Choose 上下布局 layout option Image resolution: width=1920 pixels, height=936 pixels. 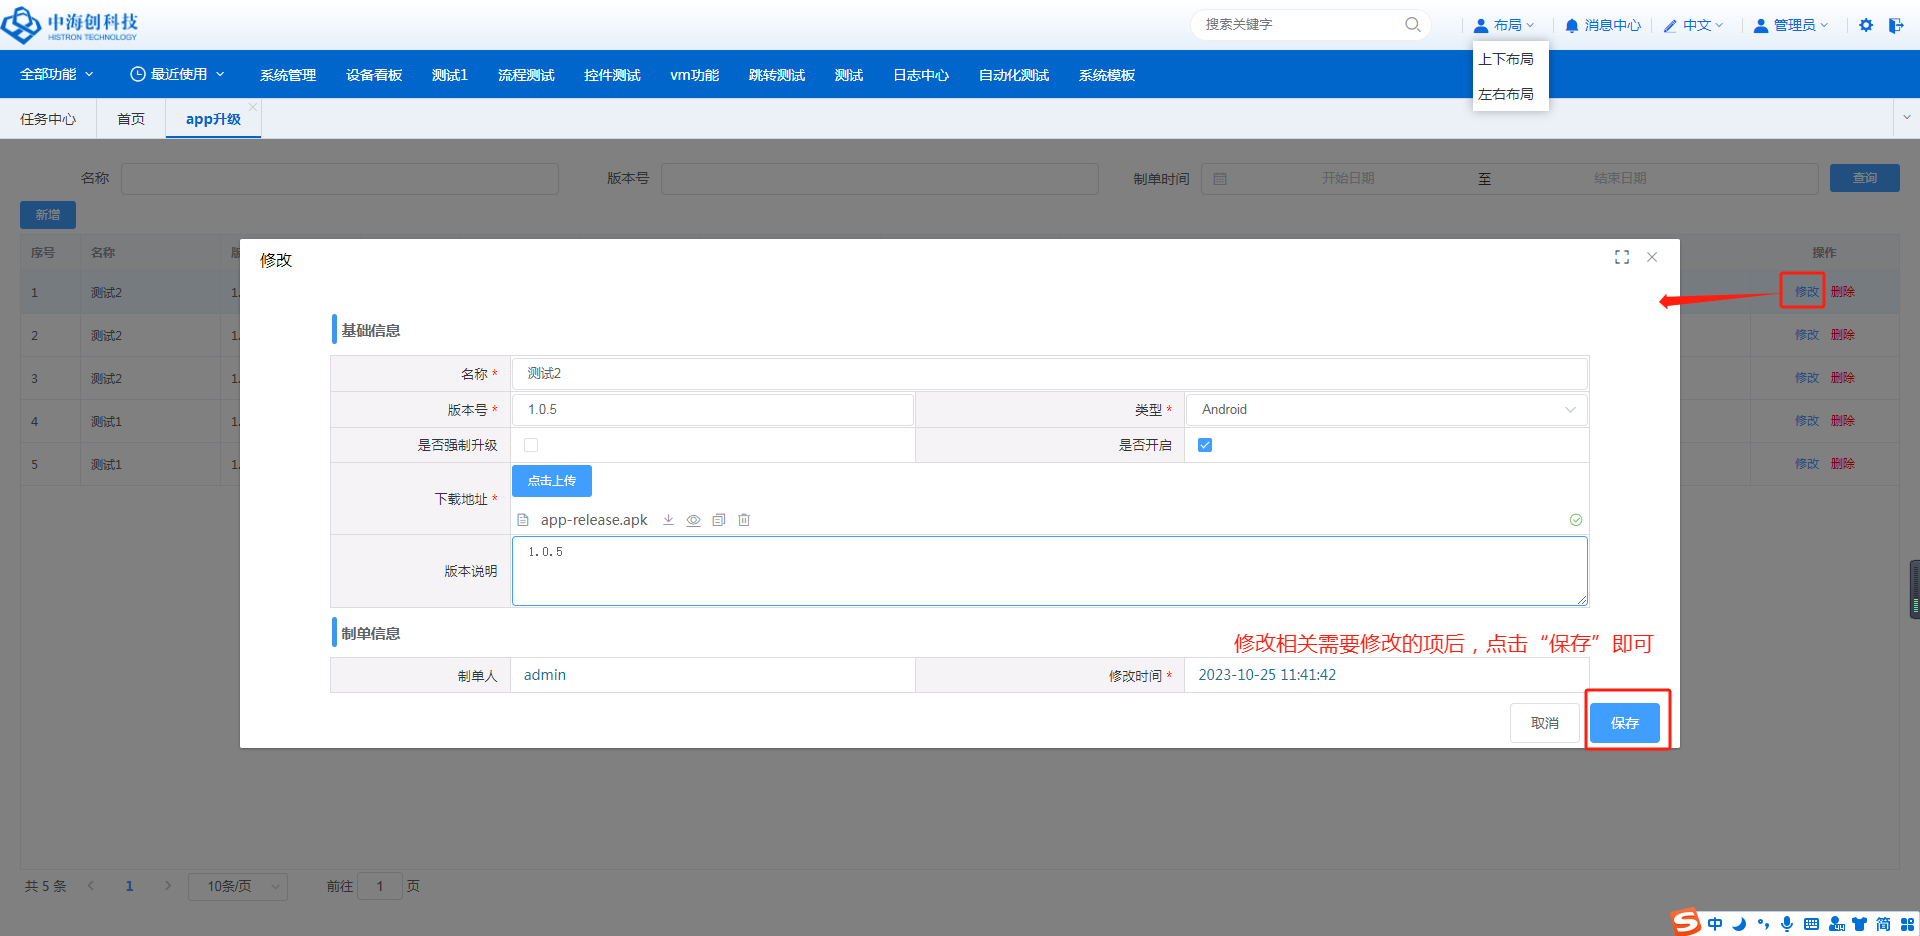click(1506, 59)
